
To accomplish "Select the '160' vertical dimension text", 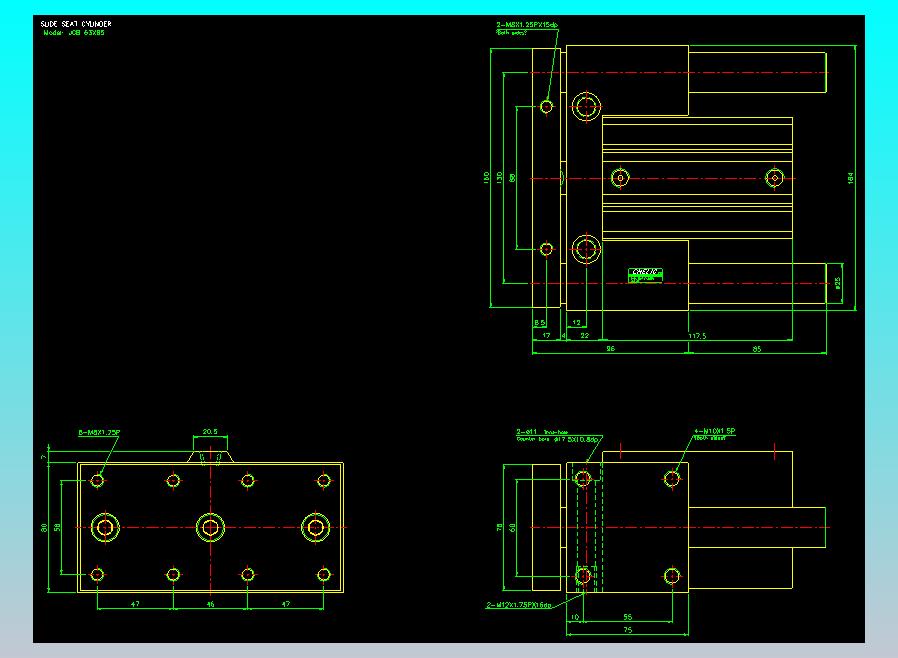I will click(x=486, y=178).
